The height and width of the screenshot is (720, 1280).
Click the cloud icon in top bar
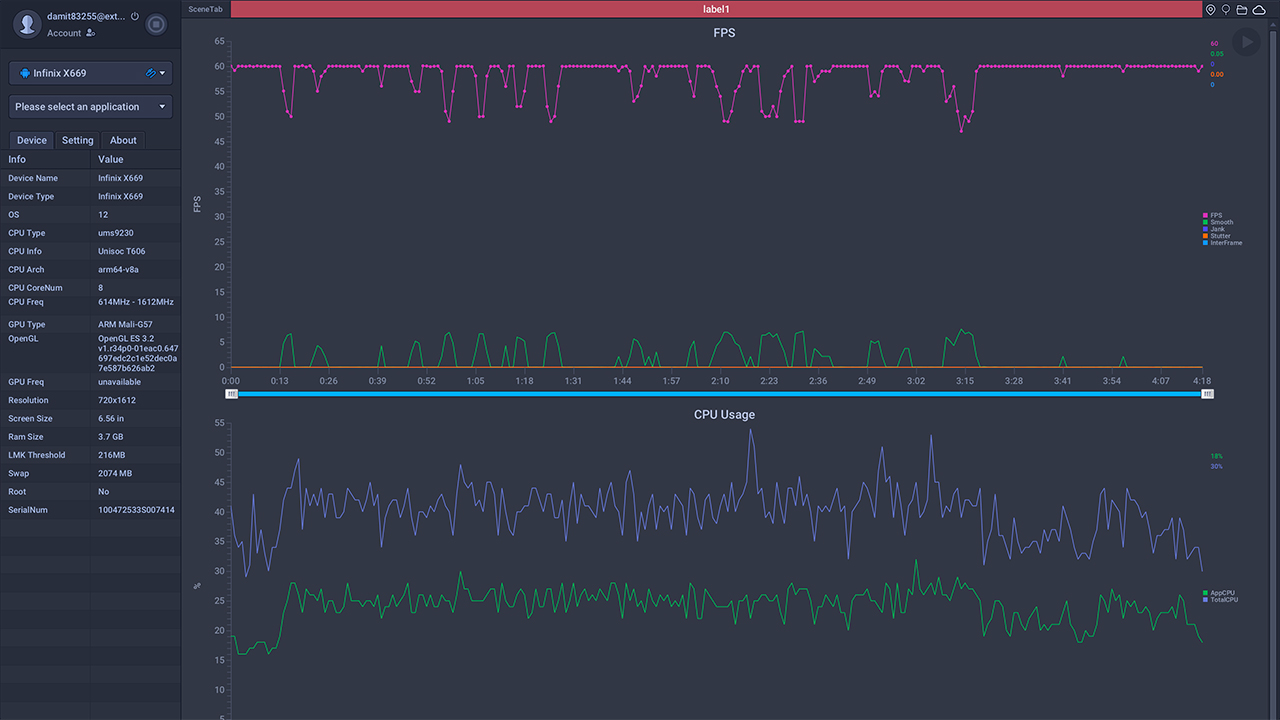click(1258, 9)
